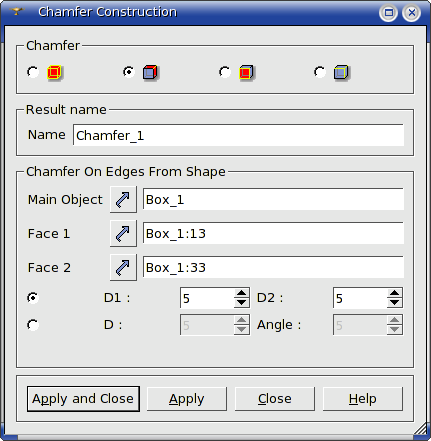431x441 pixels.
Task: Click the Apply button
Action: tap(187, 399)
